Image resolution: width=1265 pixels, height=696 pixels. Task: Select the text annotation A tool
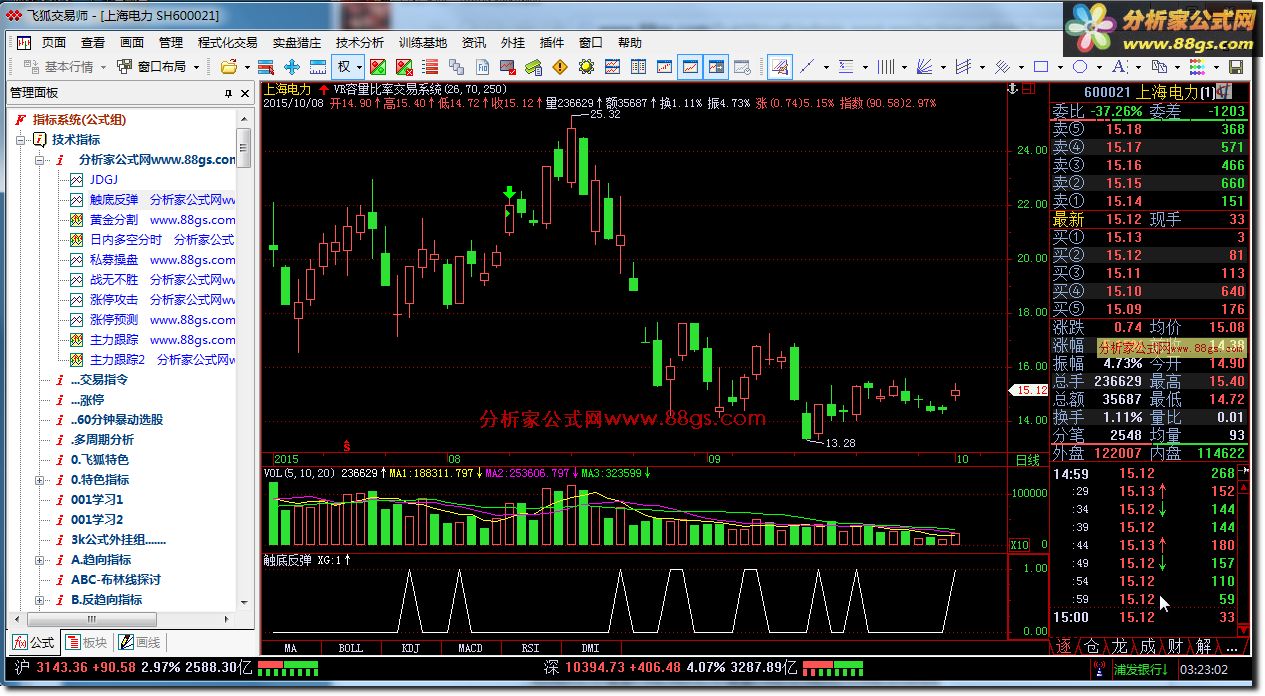pyautogui.click(x=1118, y=67)
